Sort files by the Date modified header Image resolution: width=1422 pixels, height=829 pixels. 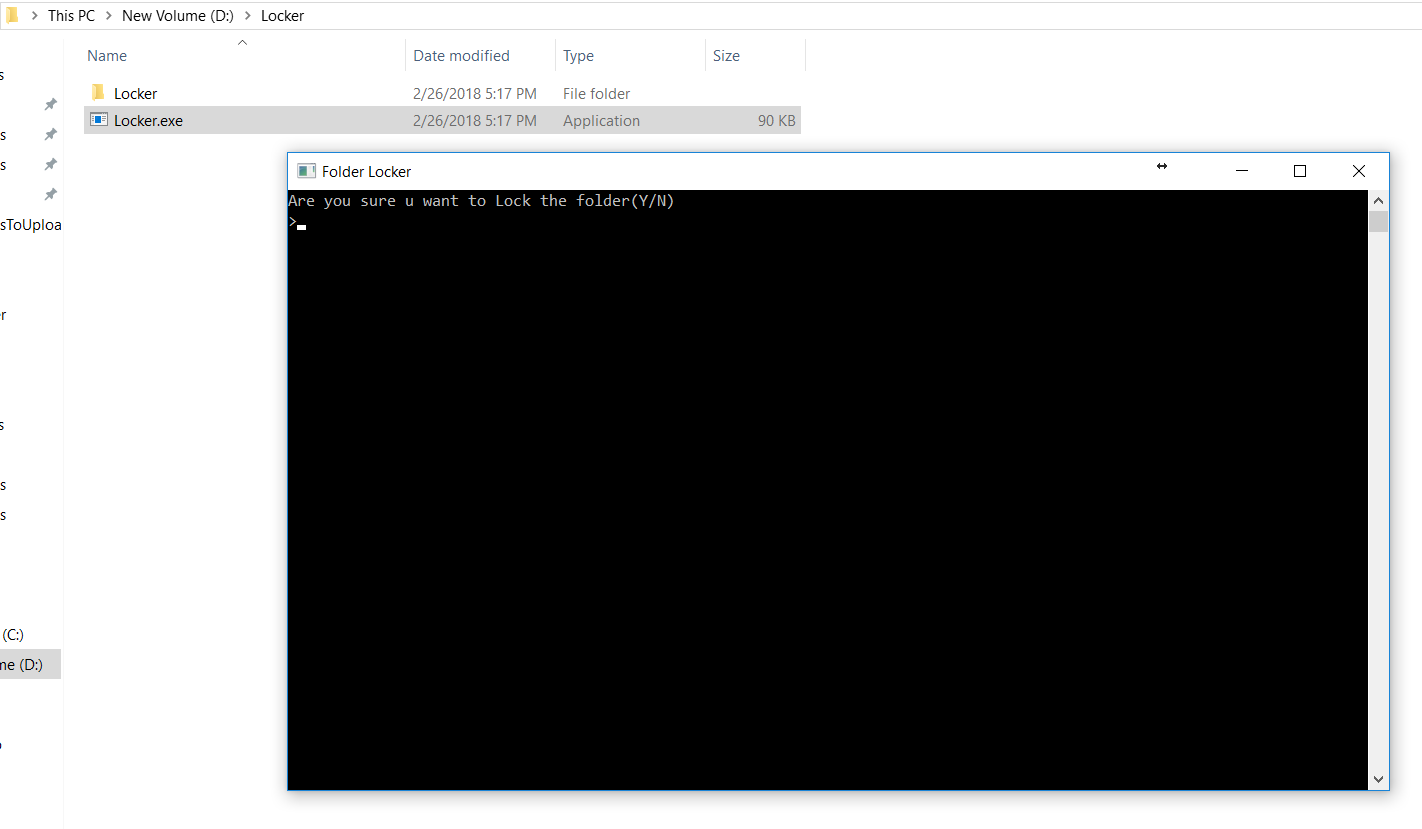pyautogui.click(x=461, y=55)
